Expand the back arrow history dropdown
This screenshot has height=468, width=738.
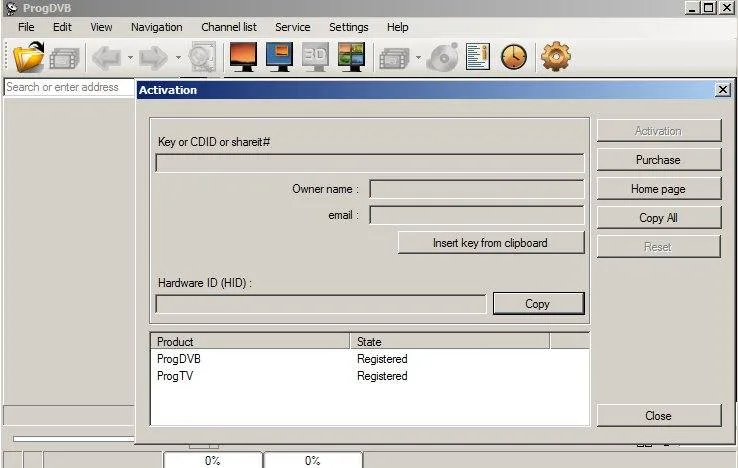[130, 58]
